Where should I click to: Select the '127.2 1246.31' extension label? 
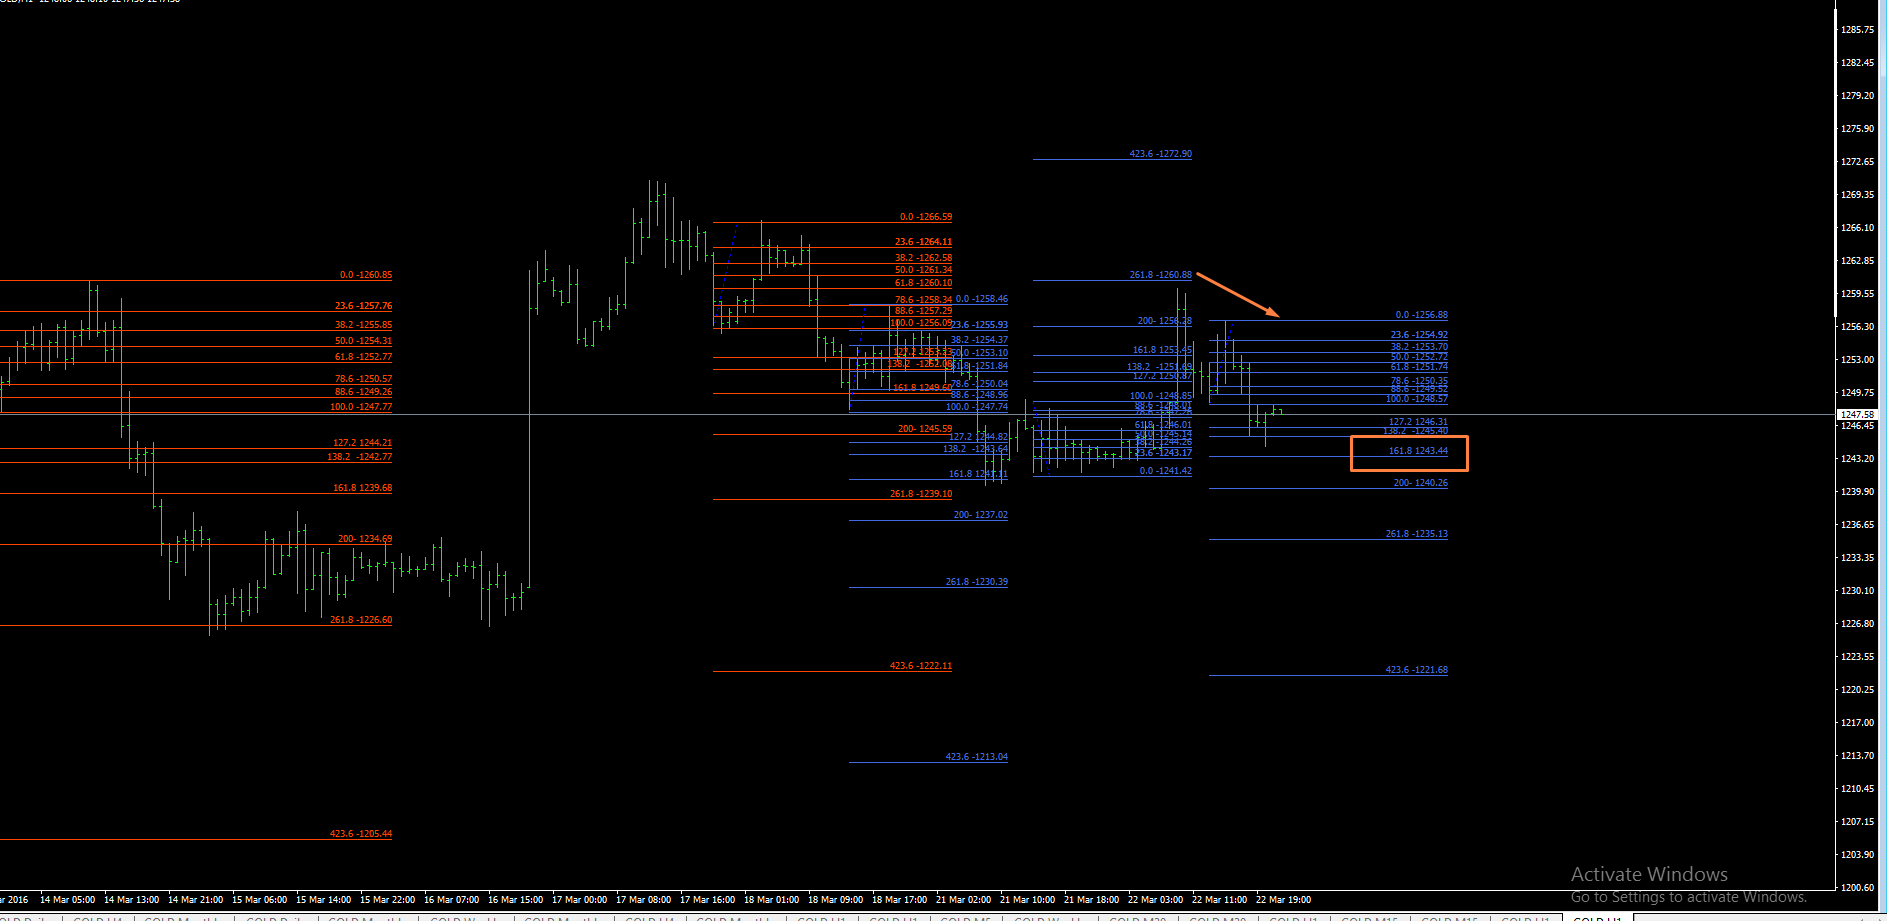click(x=1419, y=422)
